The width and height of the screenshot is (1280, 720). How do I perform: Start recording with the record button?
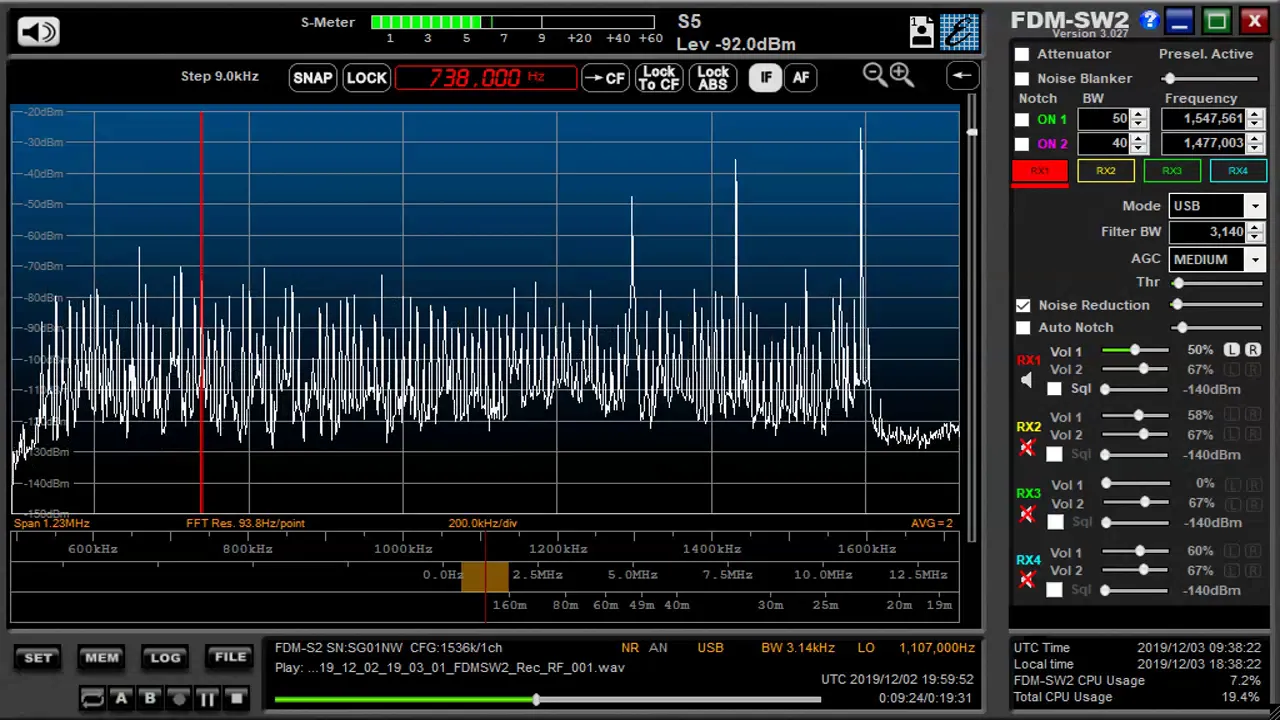(x=179, y=699)
